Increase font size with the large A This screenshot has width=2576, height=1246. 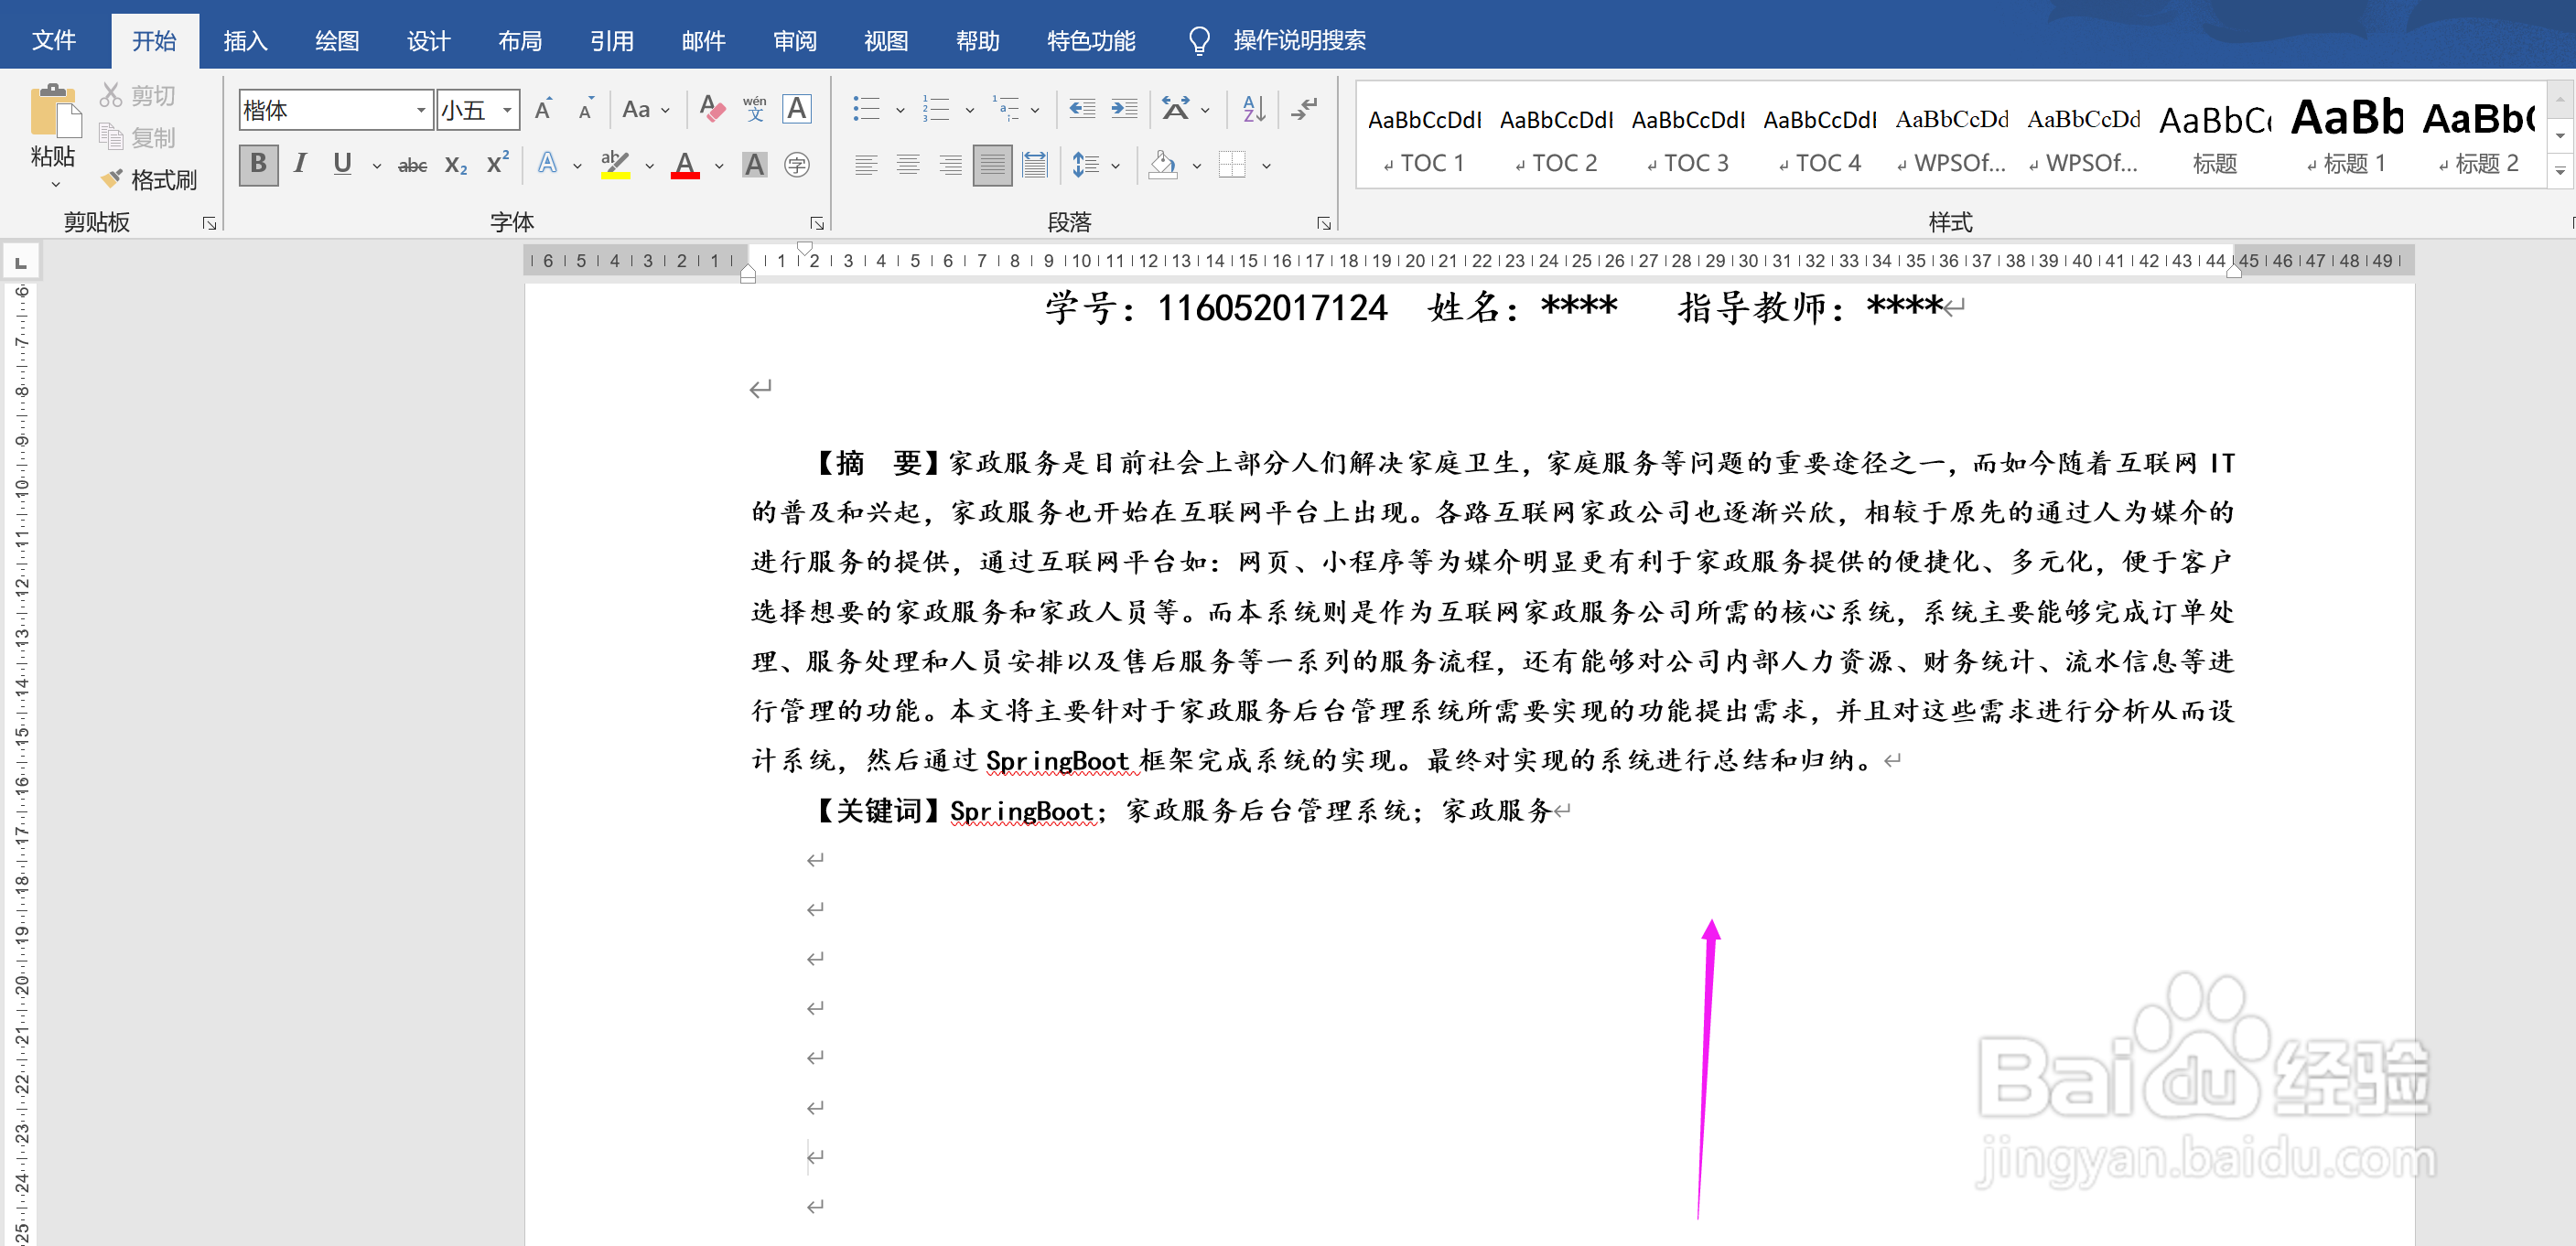pyautogui.click(x=544, y=109)
